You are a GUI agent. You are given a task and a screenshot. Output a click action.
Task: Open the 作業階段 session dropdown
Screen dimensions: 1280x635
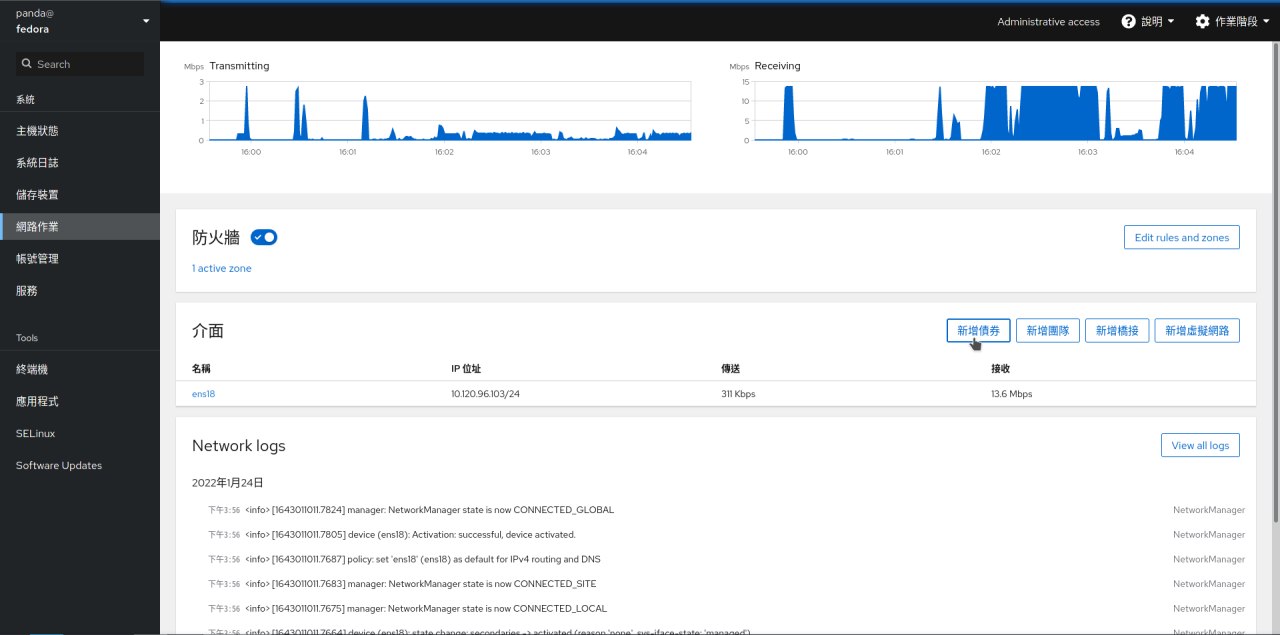[x=1232, y=21]
